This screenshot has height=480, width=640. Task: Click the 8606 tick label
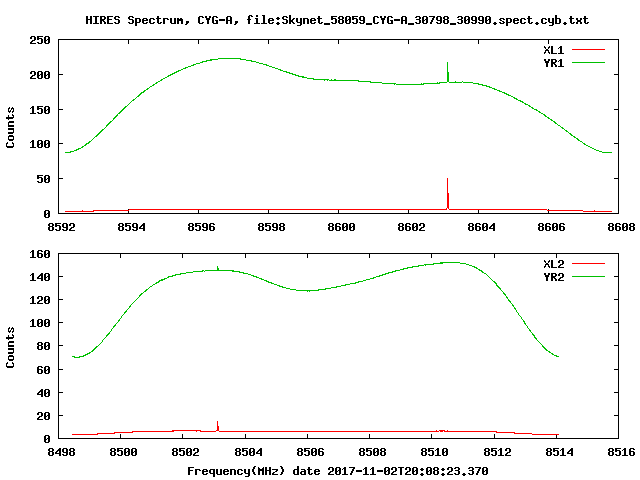click(551, 227)
